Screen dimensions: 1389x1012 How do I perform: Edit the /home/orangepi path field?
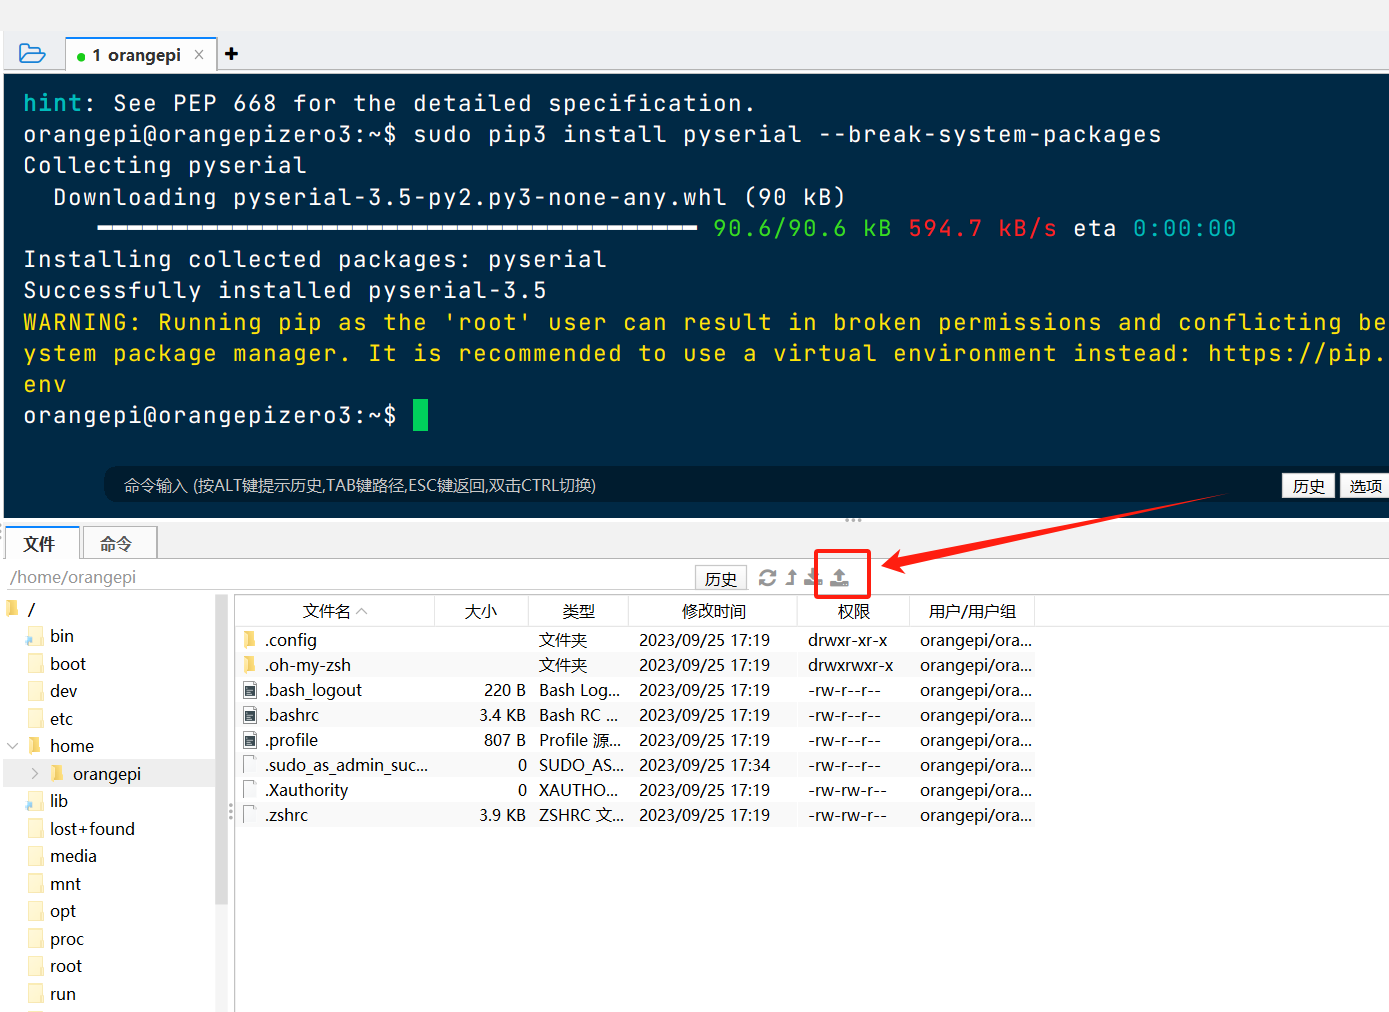click(x=350, y=577)
